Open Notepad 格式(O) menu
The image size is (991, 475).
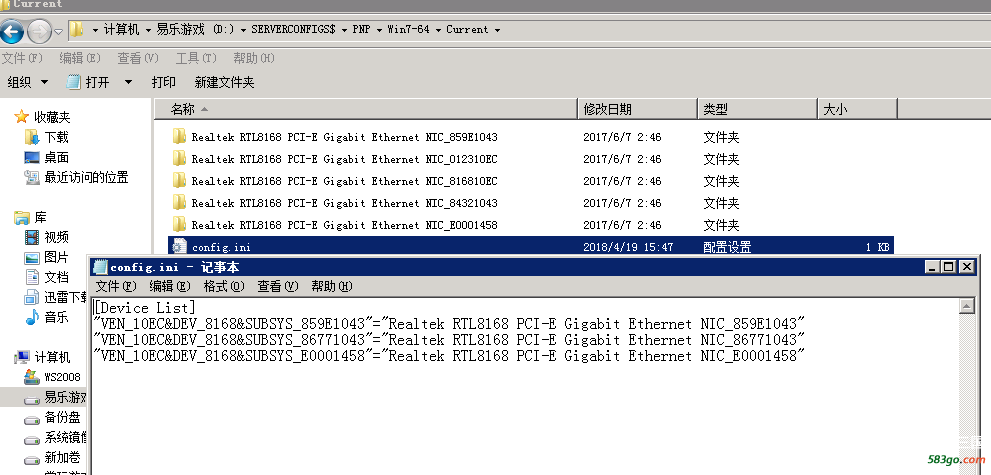[224, 286]
